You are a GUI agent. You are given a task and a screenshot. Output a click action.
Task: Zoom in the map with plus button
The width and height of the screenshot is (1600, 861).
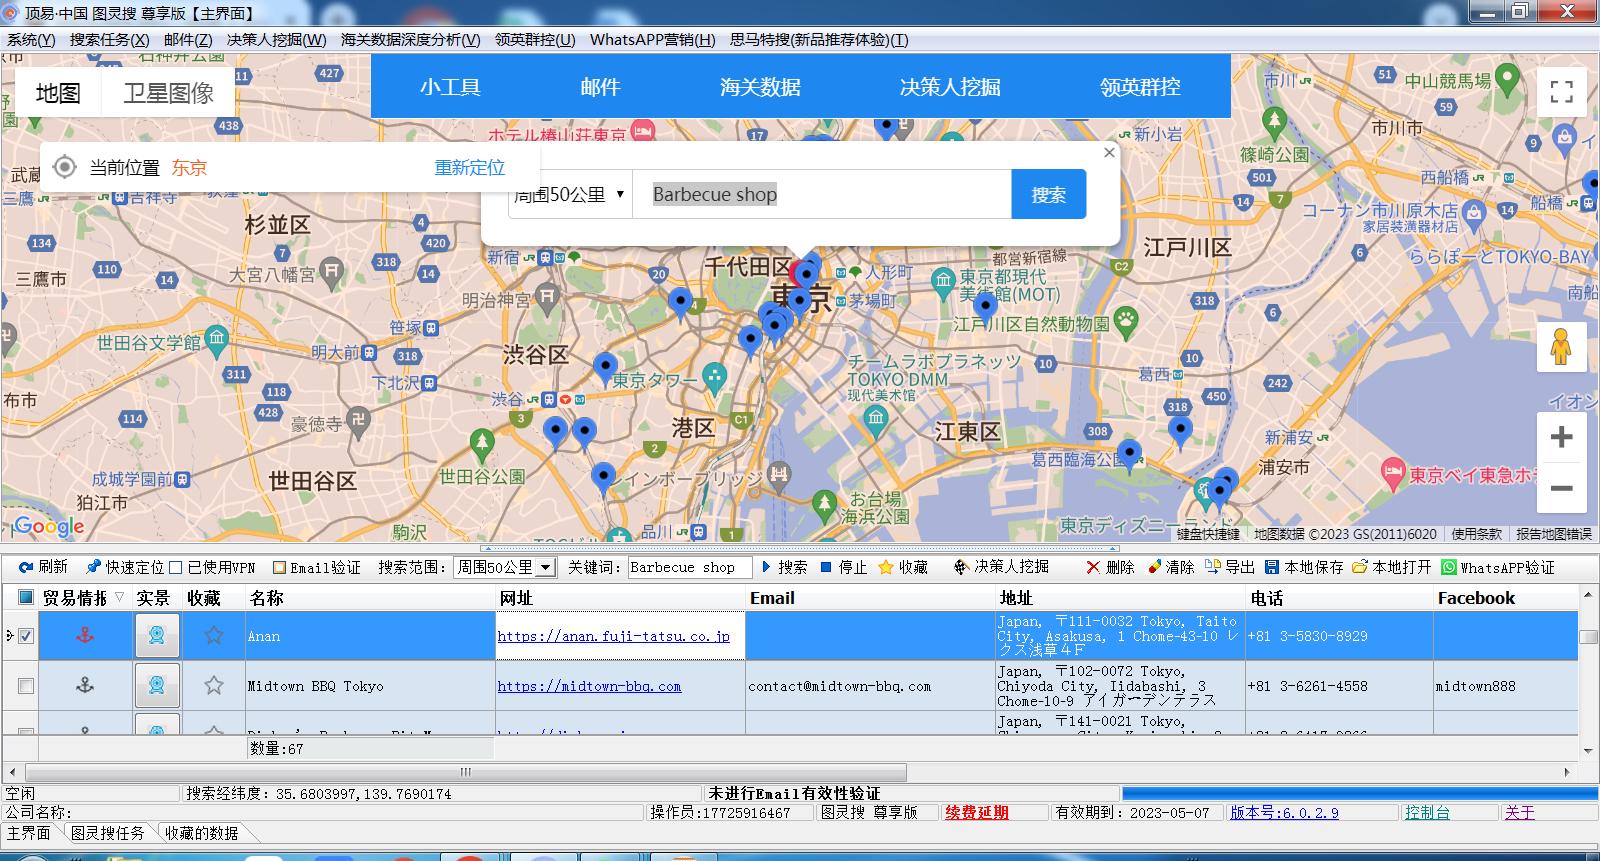(x=1561, y=437)
